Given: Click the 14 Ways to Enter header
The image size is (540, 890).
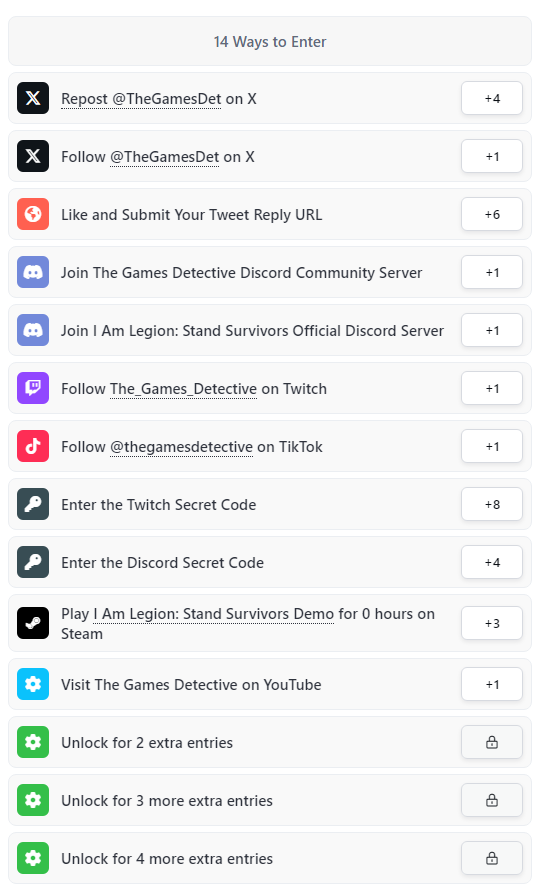Looking at the screenshot, I should [x=270, y=41].
